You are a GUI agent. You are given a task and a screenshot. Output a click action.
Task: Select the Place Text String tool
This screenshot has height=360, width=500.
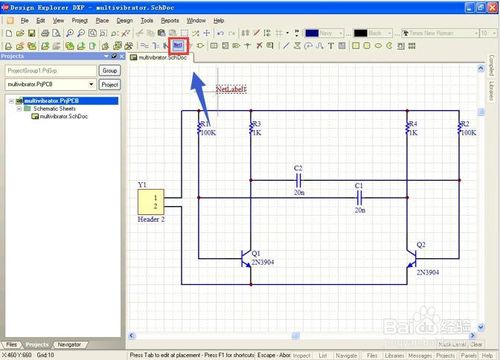(x=330, y=46)
